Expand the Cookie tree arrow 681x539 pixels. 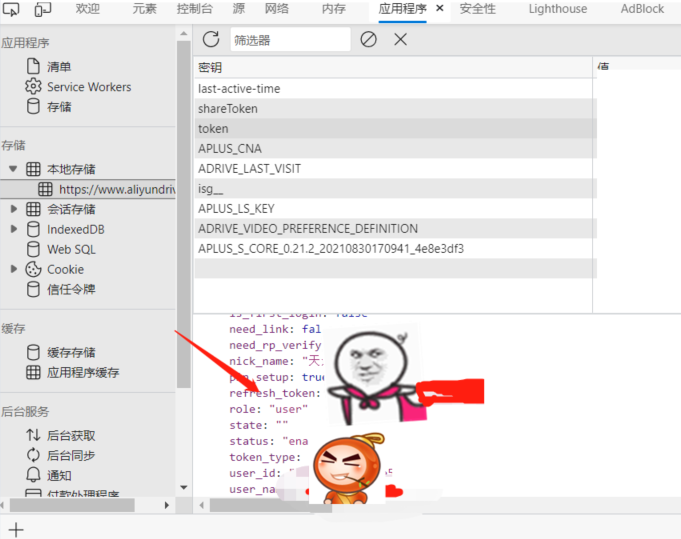[13, 269]
